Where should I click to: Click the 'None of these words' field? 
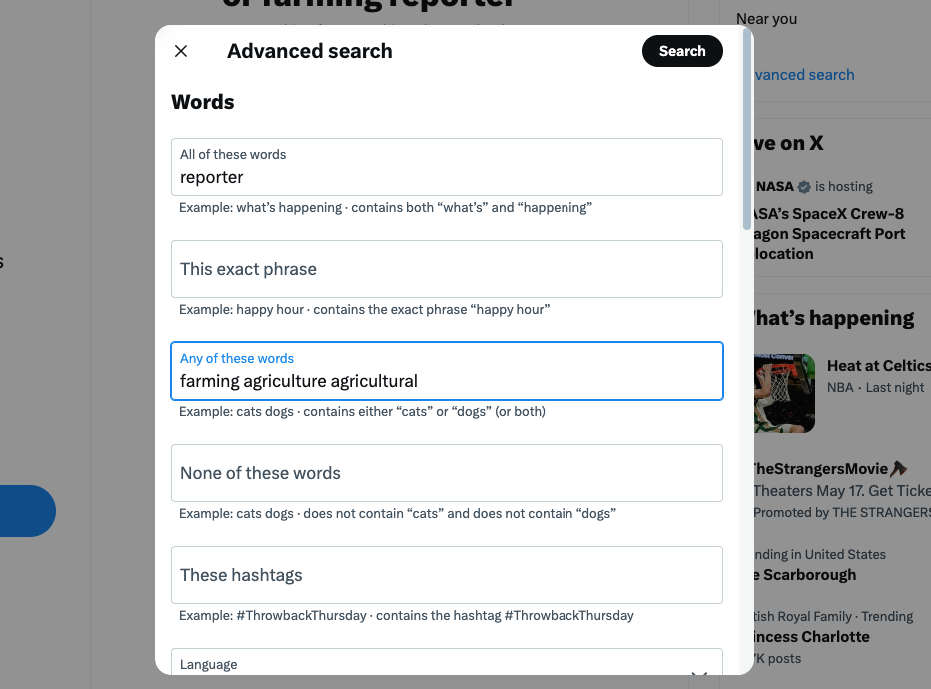446,473
